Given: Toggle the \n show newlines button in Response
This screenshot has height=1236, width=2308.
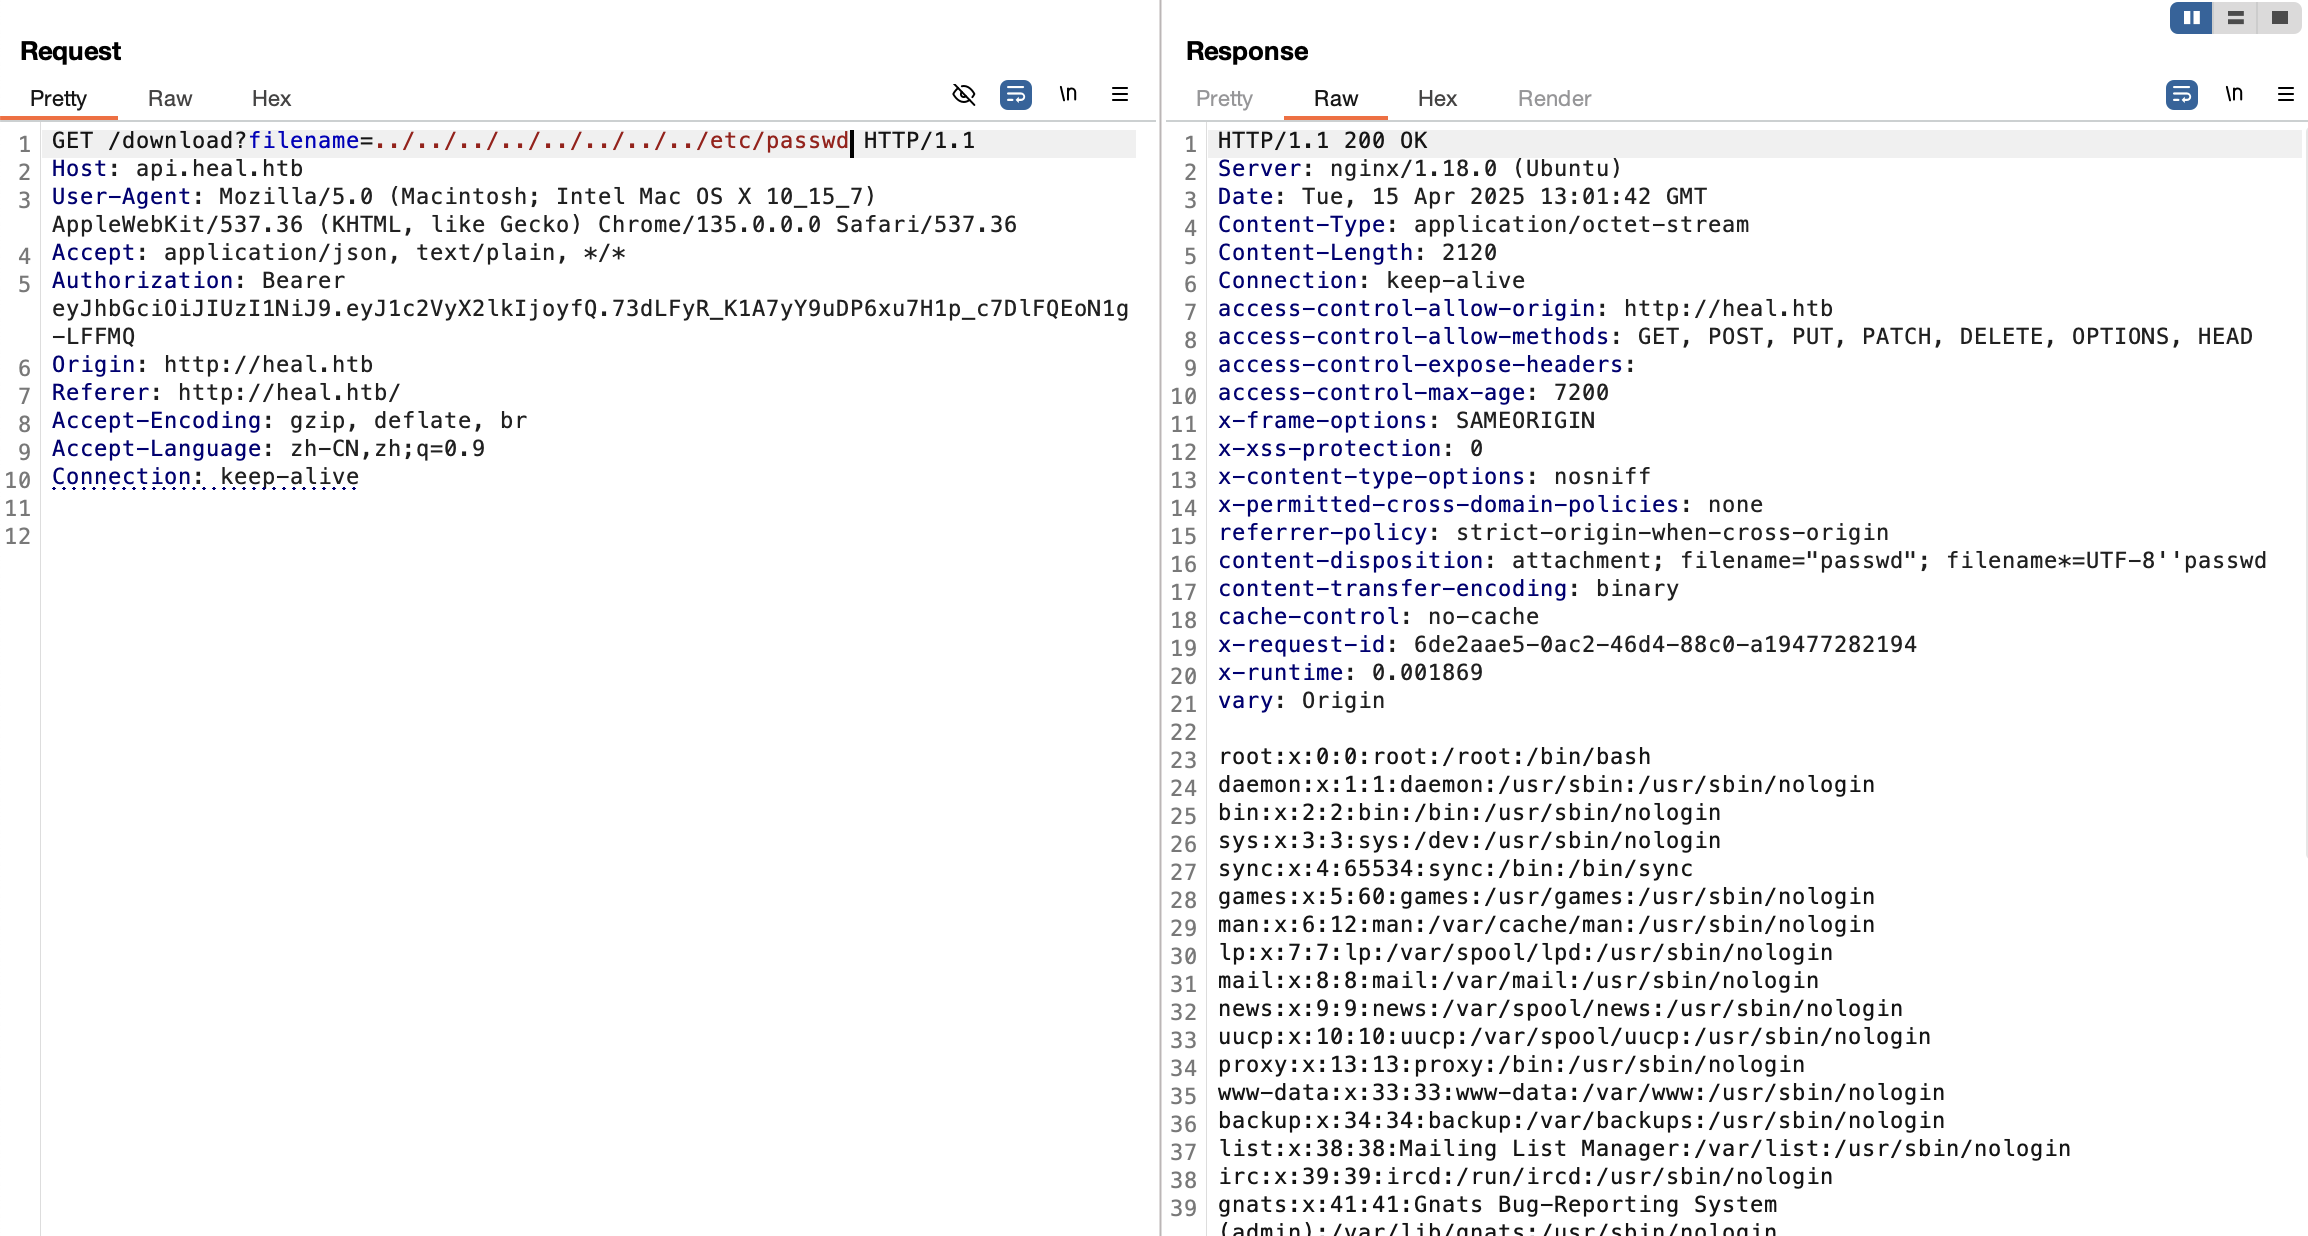Looking at the screenshot, I should pos(2234,94).
